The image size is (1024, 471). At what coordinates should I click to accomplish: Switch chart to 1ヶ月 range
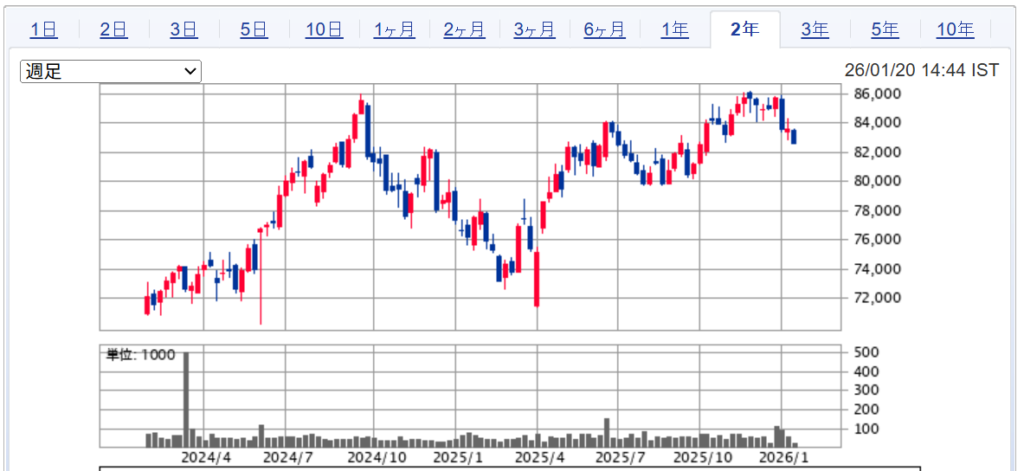[x=394, y=30]
